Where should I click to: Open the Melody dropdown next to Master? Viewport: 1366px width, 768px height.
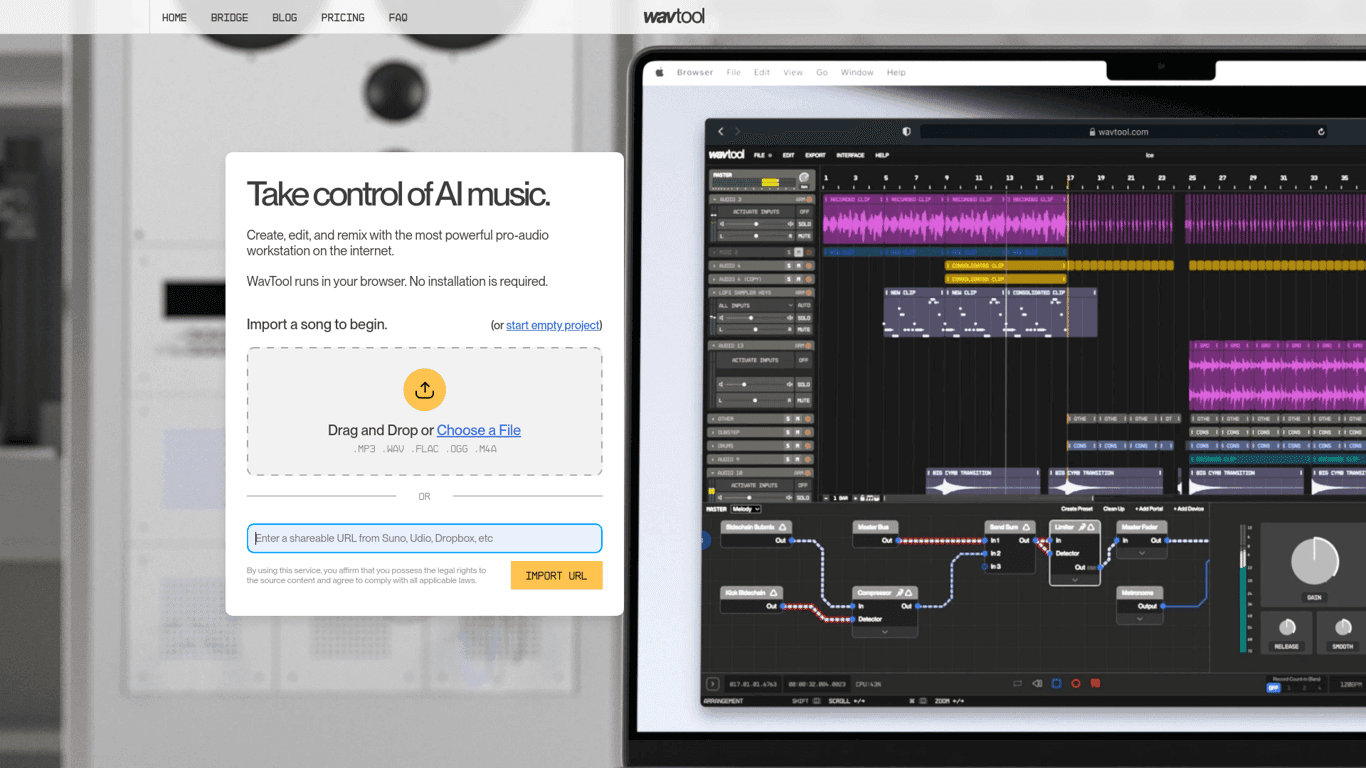[746, 509]
